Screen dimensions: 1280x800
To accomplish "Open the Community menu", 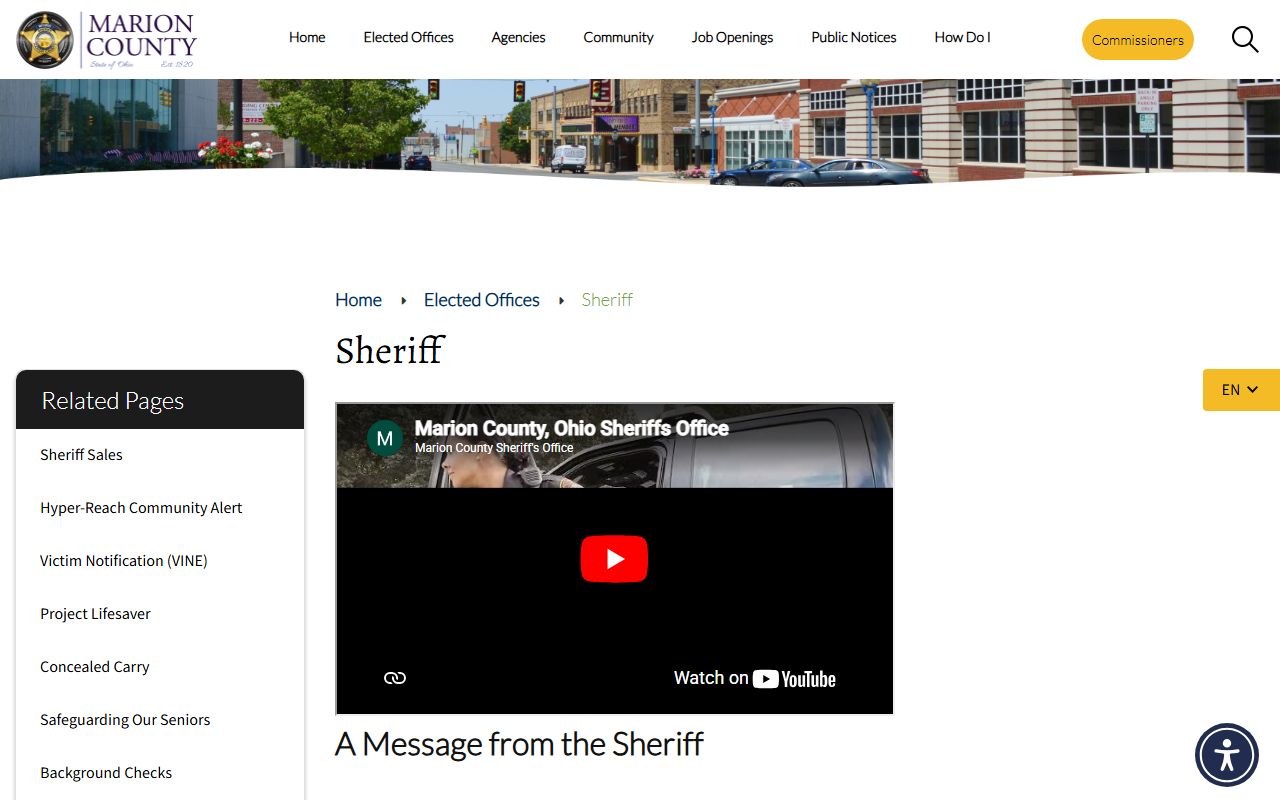I will [618, 37].
